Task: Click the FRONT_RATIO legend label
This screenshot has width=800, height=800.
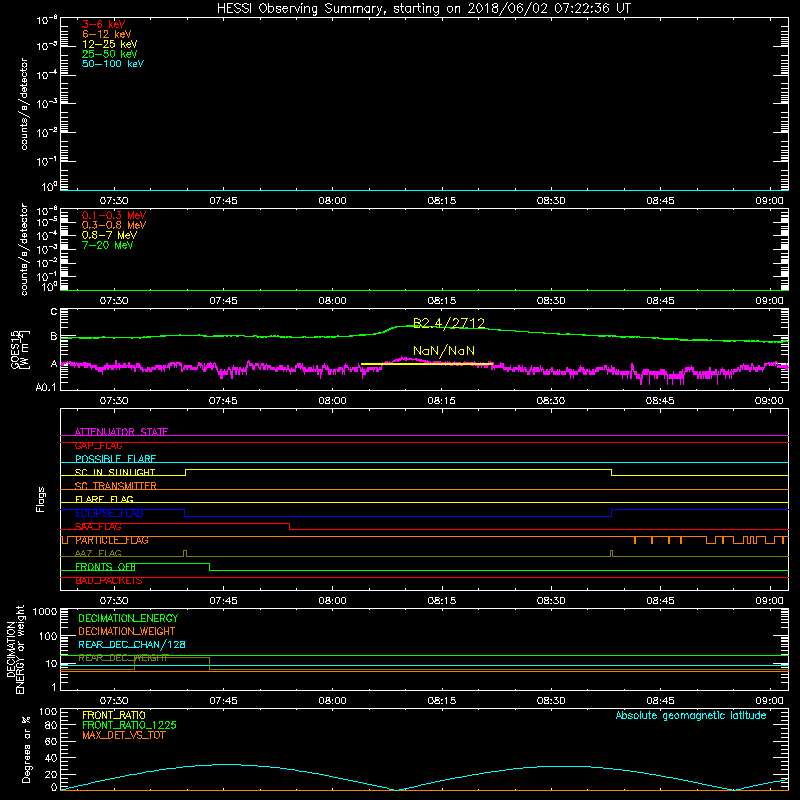Action: point(114,715)
